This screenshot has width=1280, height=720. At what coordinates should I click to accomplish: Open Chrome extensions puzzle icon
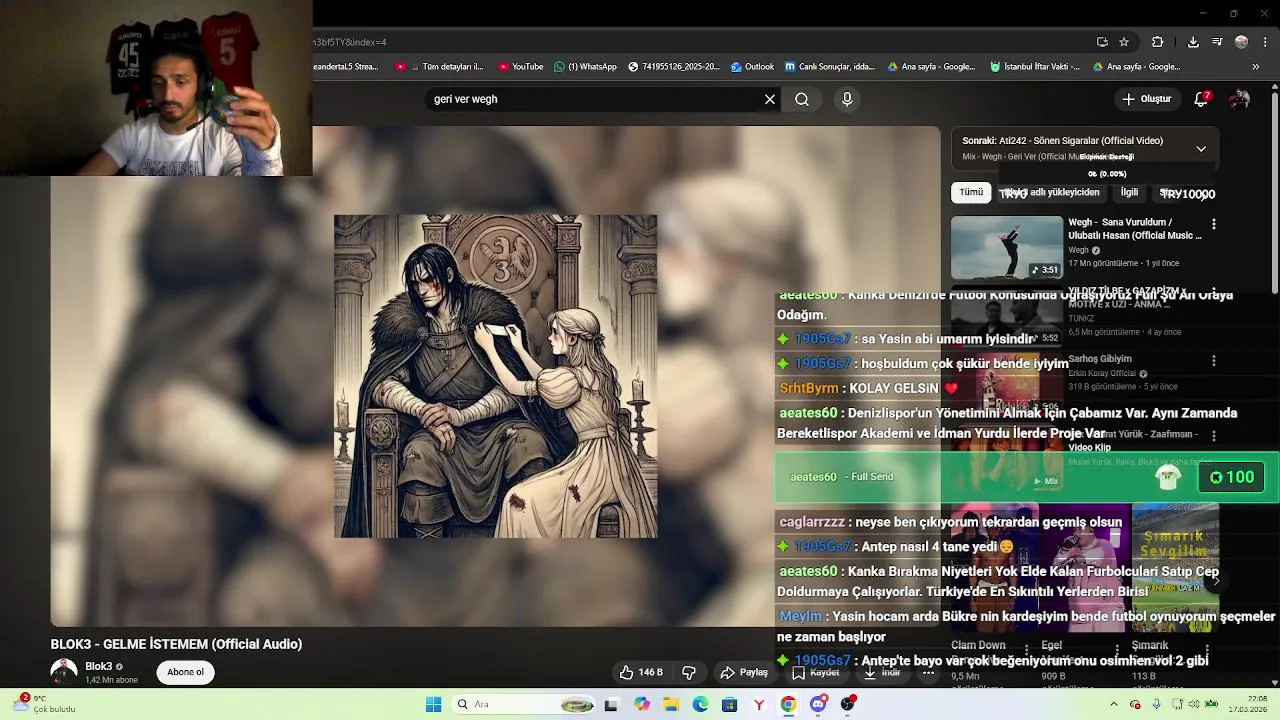point(1158,42)
